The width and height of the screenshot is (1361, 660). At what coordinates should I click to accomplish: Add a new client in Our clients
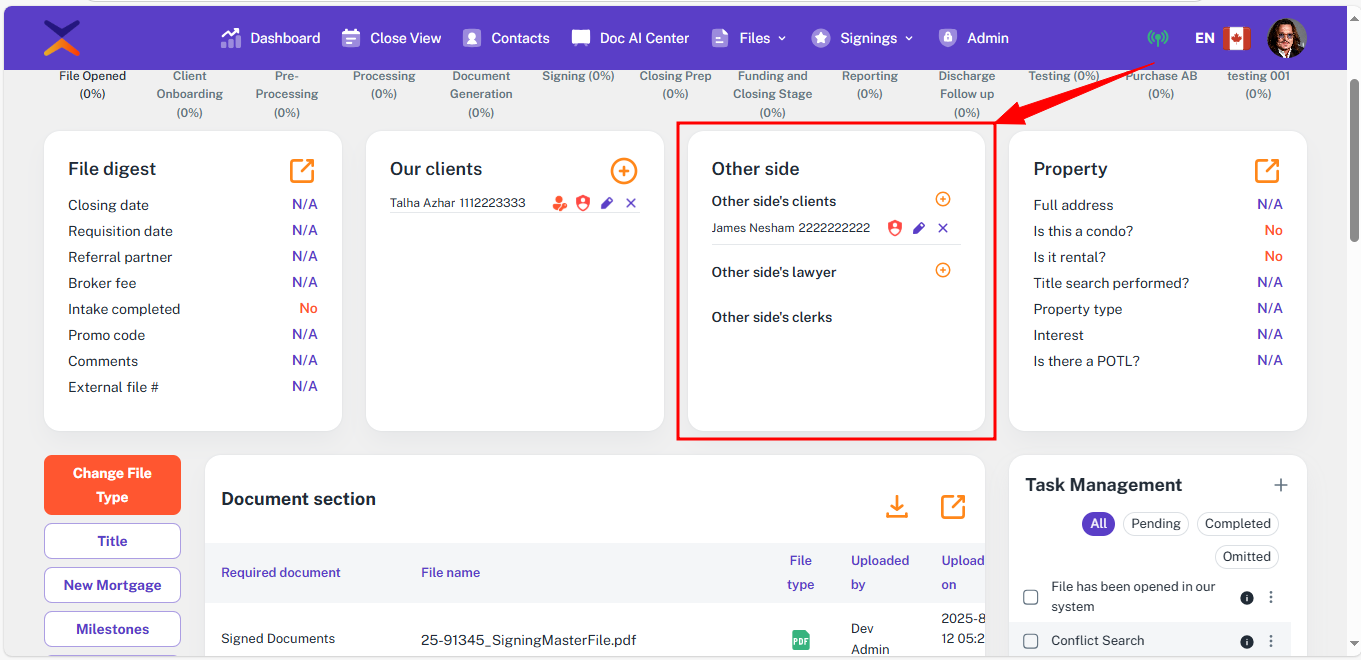[623, 171]
